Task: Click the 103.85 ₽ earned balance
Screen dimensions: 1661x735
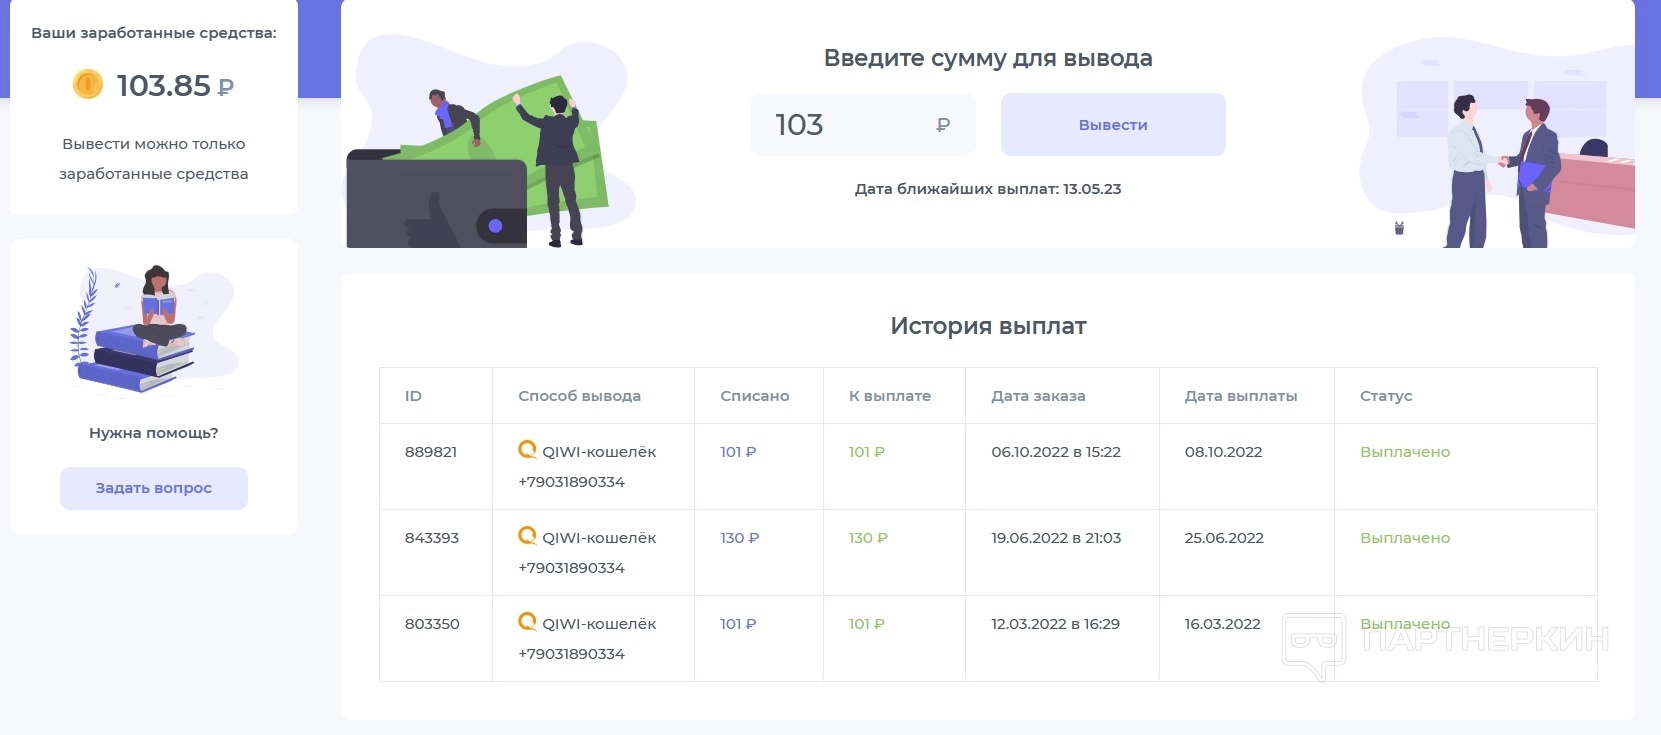Action: (x=175, y=86)
